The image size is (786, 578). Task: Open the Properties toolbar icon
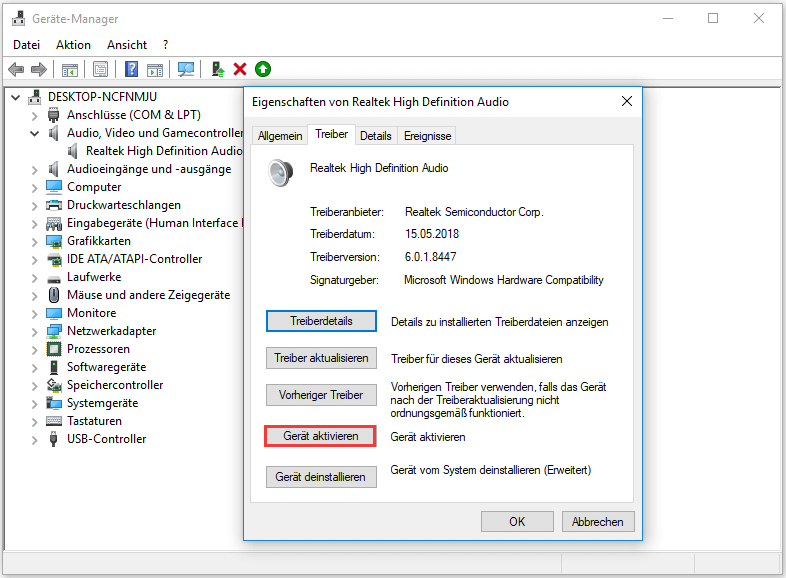click(x=101, y=69)
